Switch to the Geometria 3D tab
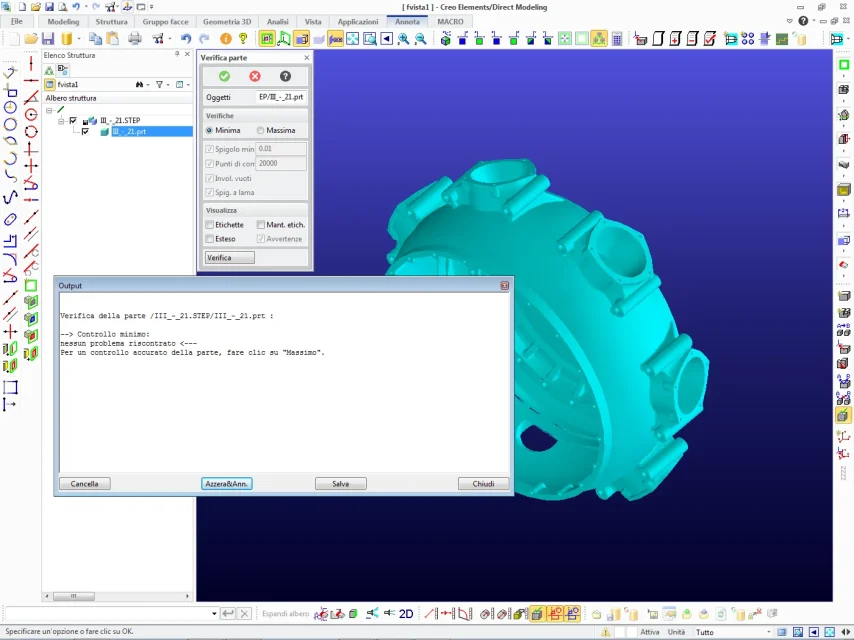The image size is (854, 640). click(x=227, y=21)
